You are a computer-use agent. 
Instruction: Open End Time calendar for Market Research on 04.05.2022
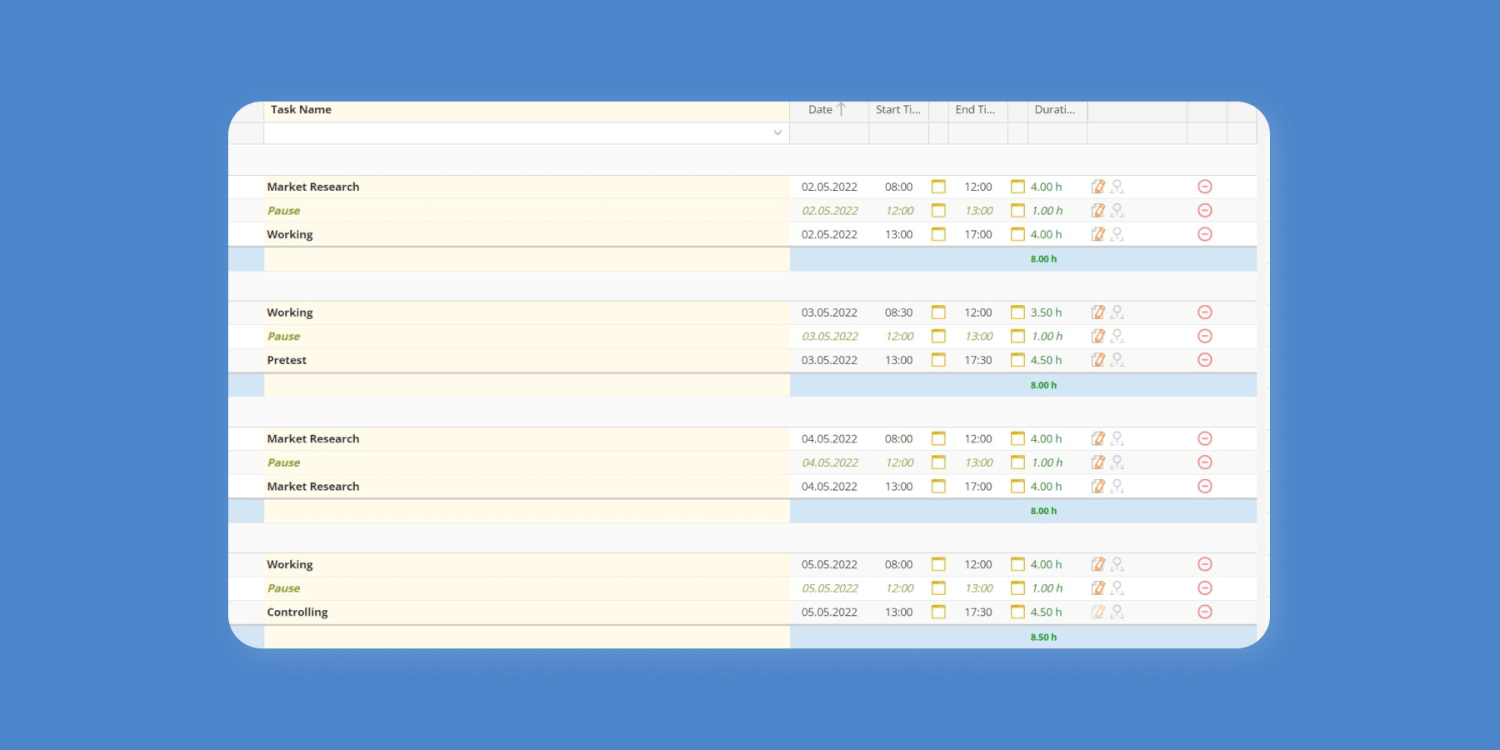tap(1017, 438)
